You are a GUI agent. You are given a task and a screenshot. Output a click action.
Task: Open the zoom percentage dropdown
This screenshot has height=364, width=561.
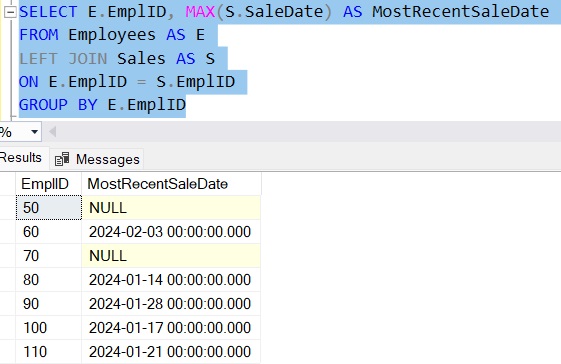[x=34, y=132]
